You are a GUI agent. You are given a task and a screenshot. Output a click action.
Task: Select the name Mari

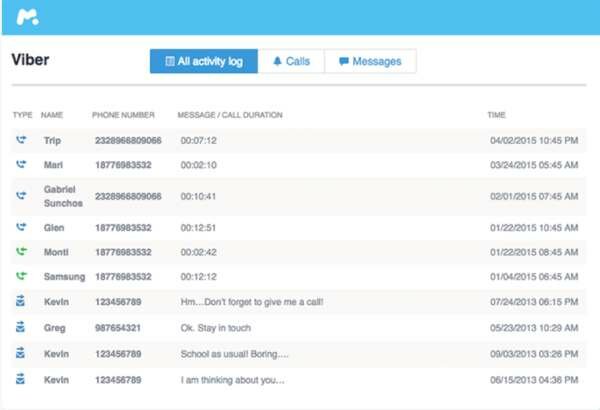[53, 165]
